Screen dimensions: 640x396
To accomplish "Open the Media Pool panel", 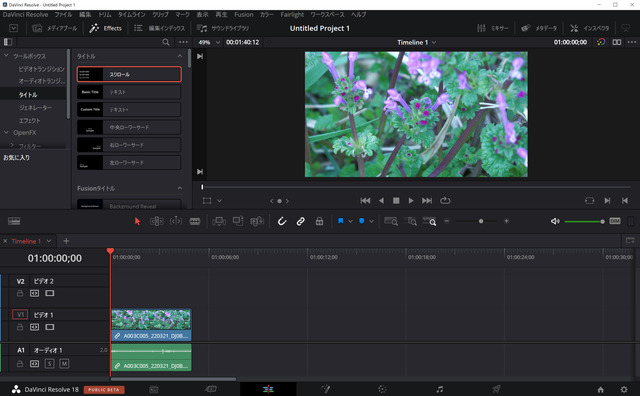I will (x=55, y=28).
